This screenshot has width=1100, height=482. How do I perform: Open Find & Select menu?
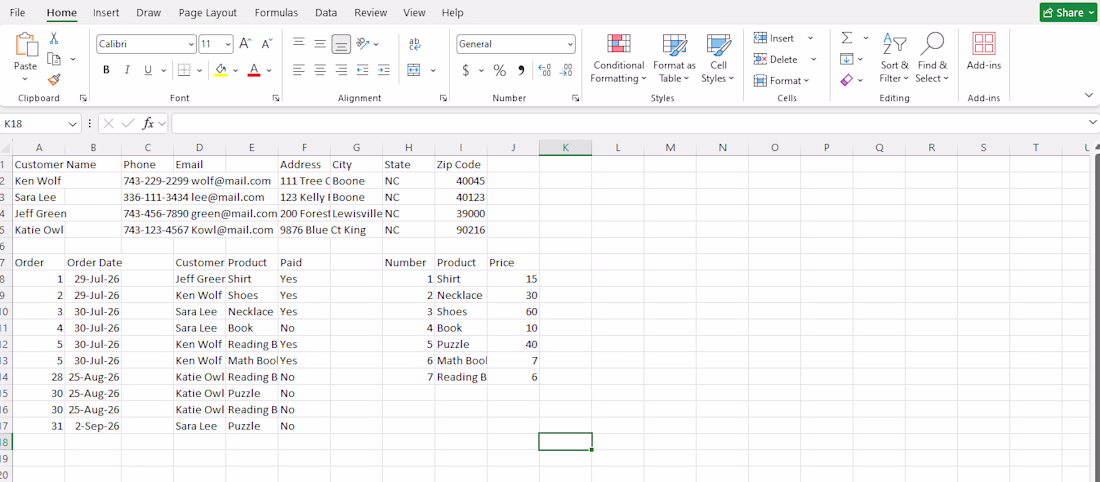point(932,58)
